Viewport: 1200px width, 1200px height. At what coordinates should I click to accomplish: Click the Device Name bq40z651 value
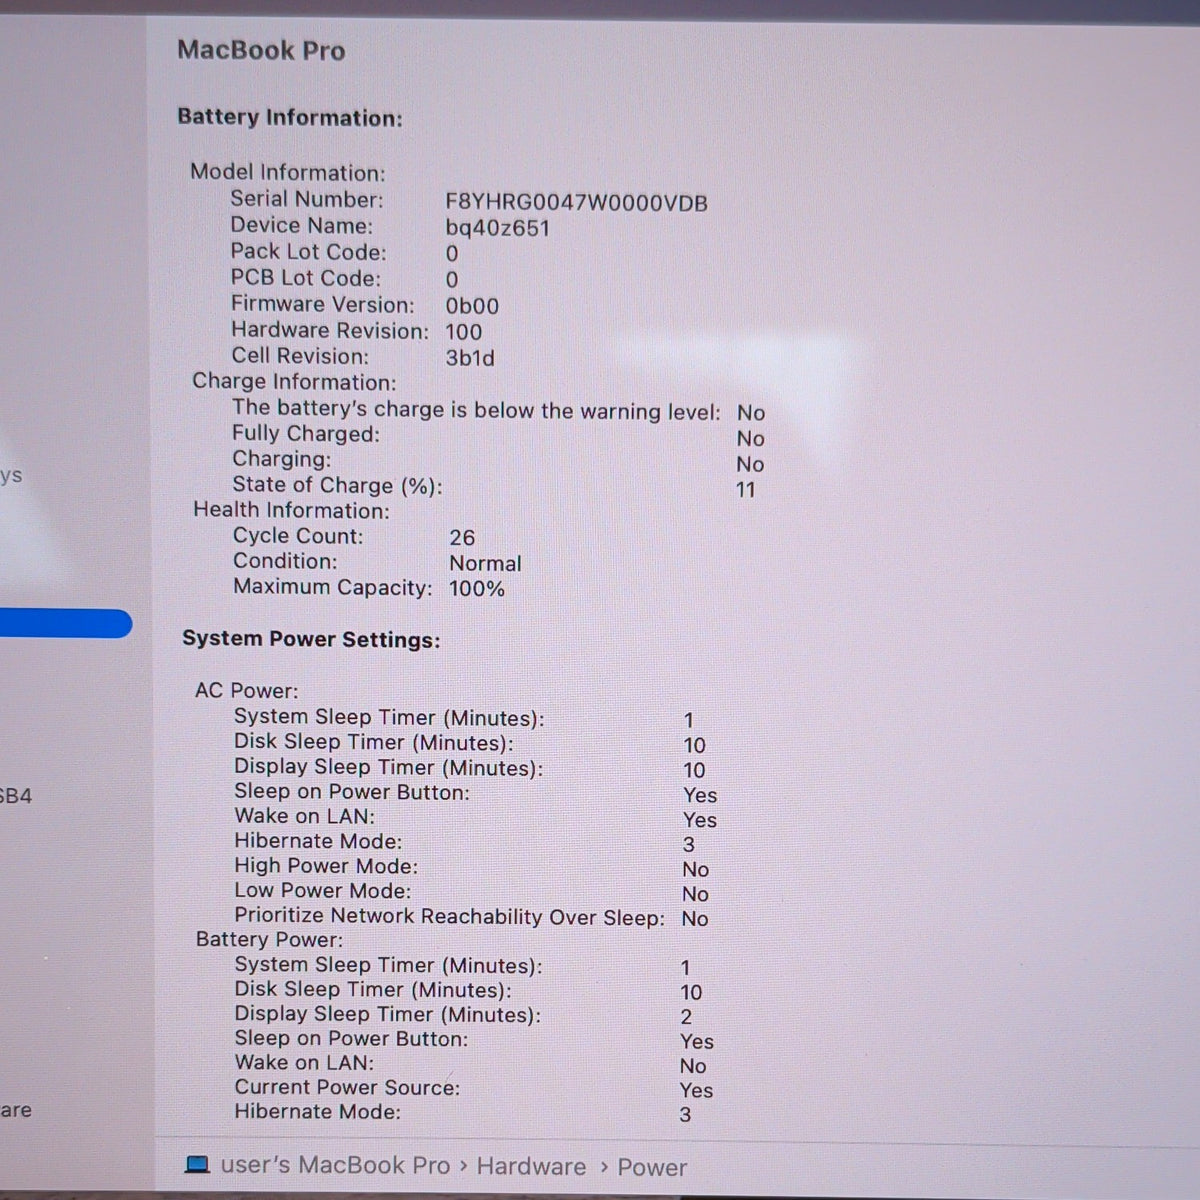[x=498, y=228]
